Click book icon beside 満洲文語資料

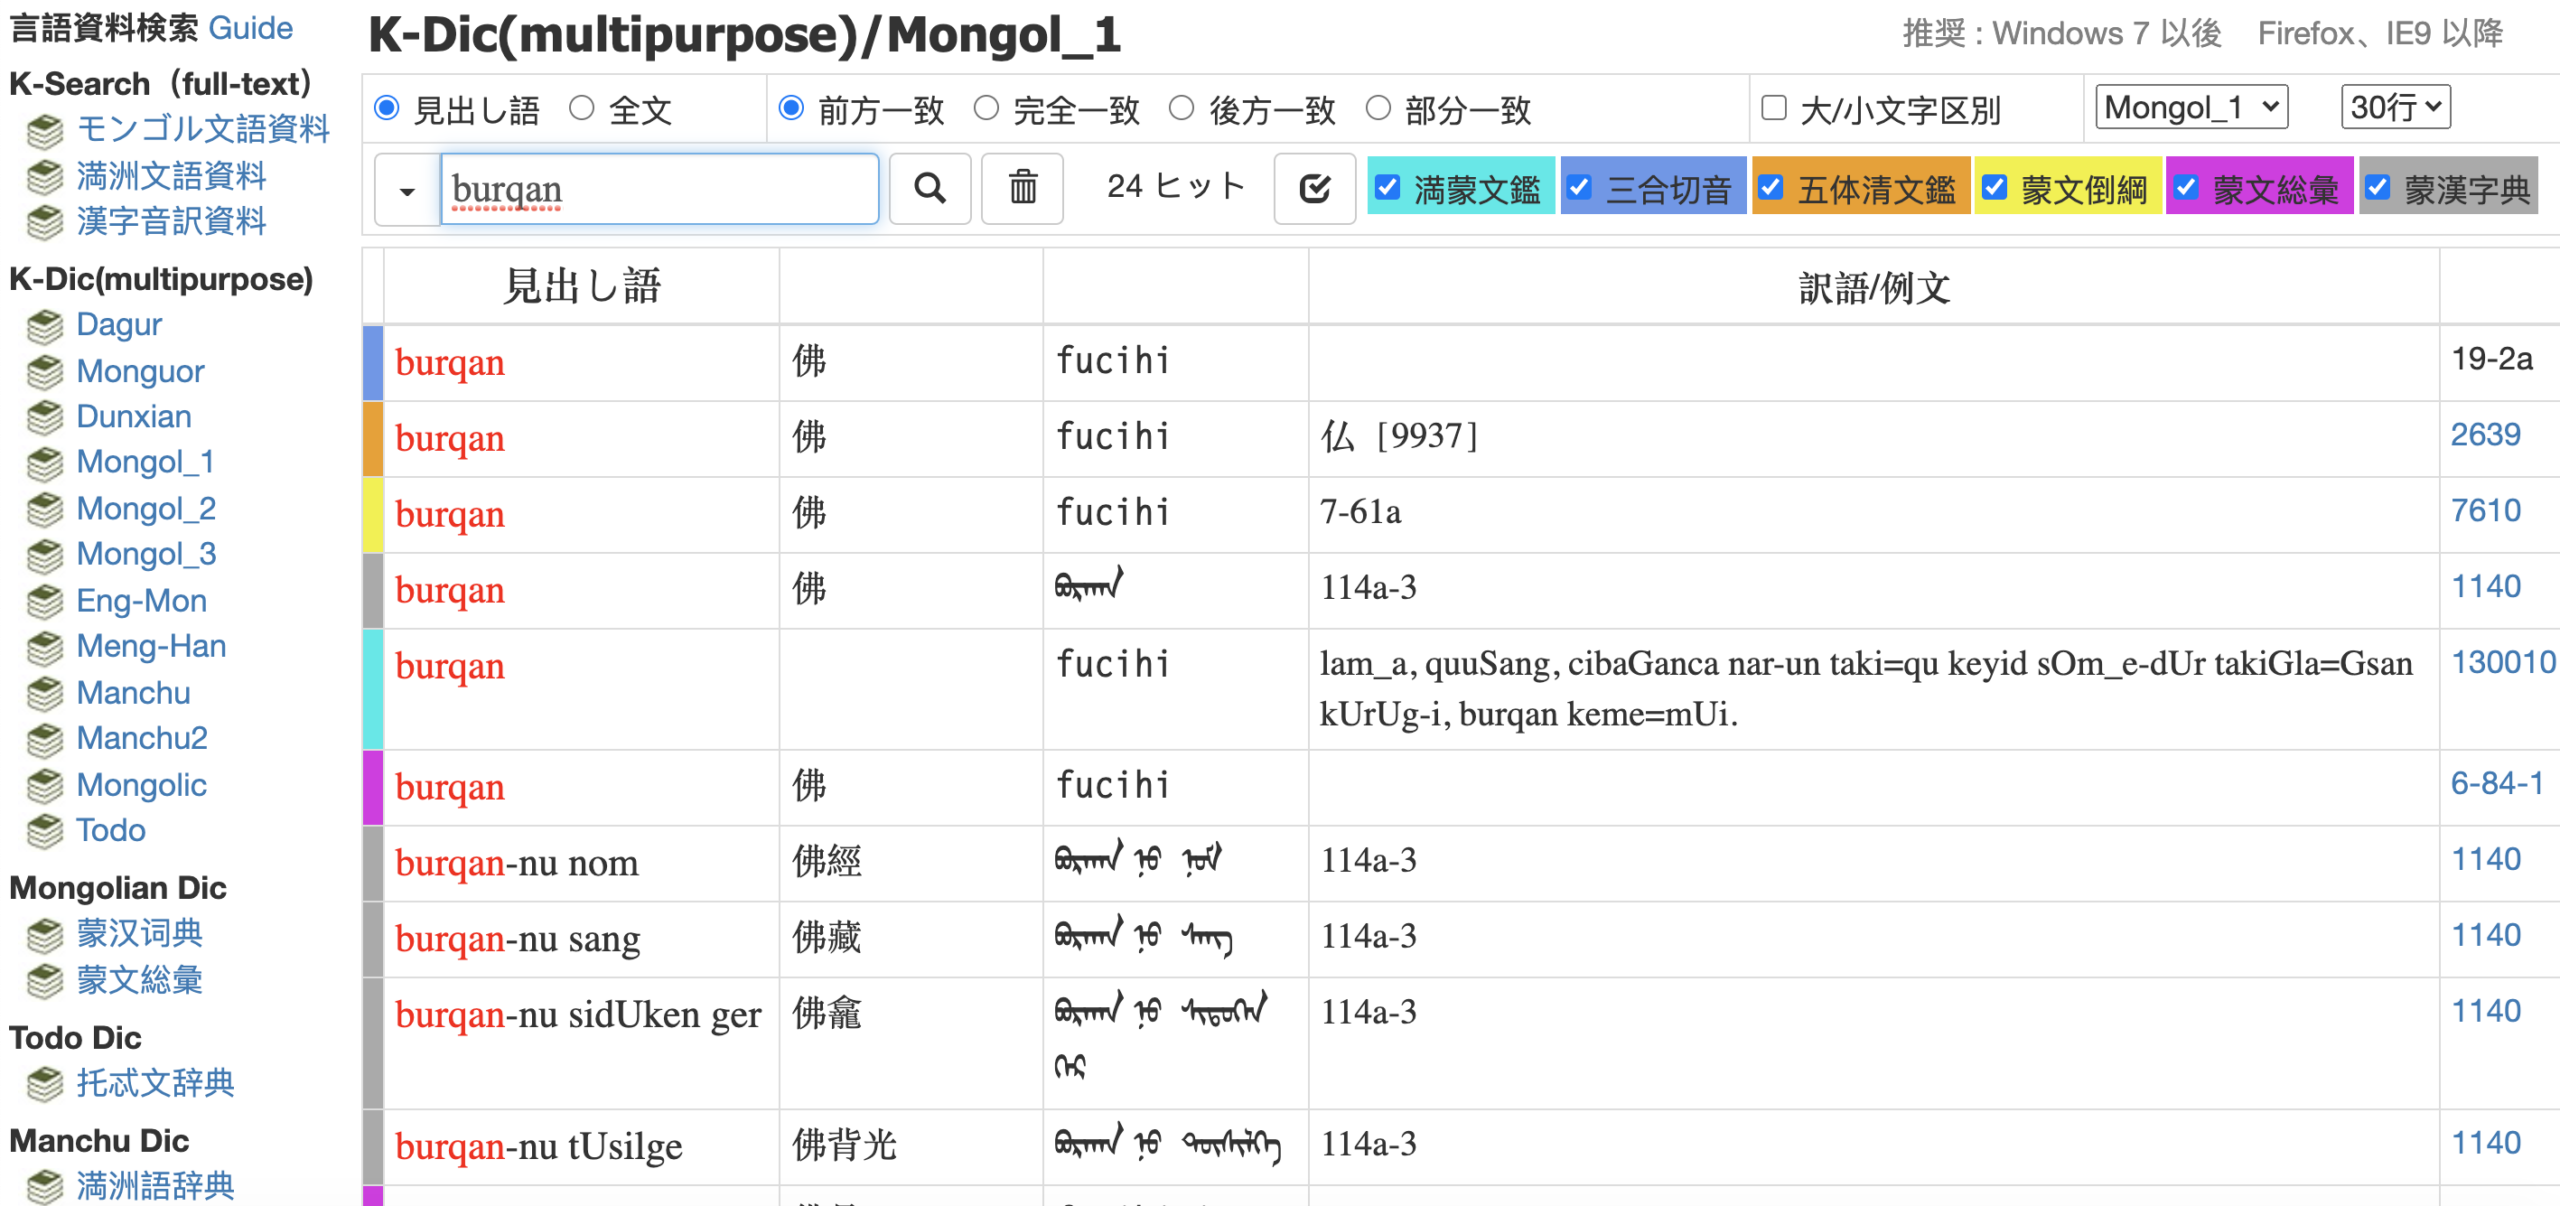tap(45, 177)
